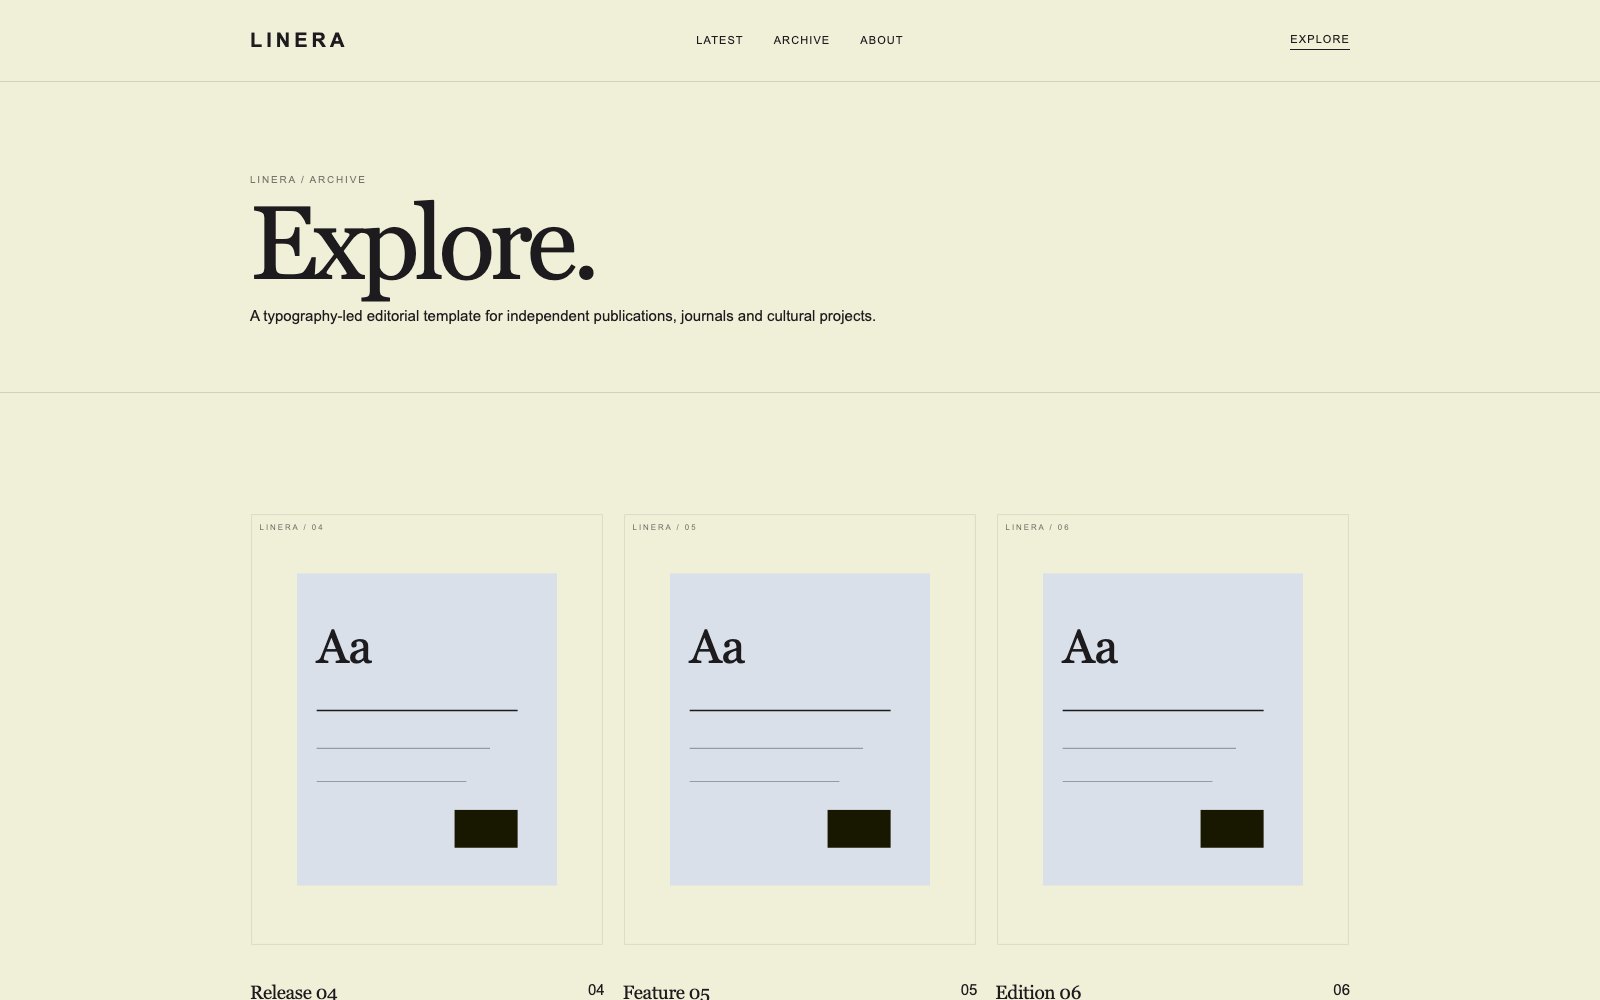Open the LINERA / 06 card thumbnail

point(1173,729)
